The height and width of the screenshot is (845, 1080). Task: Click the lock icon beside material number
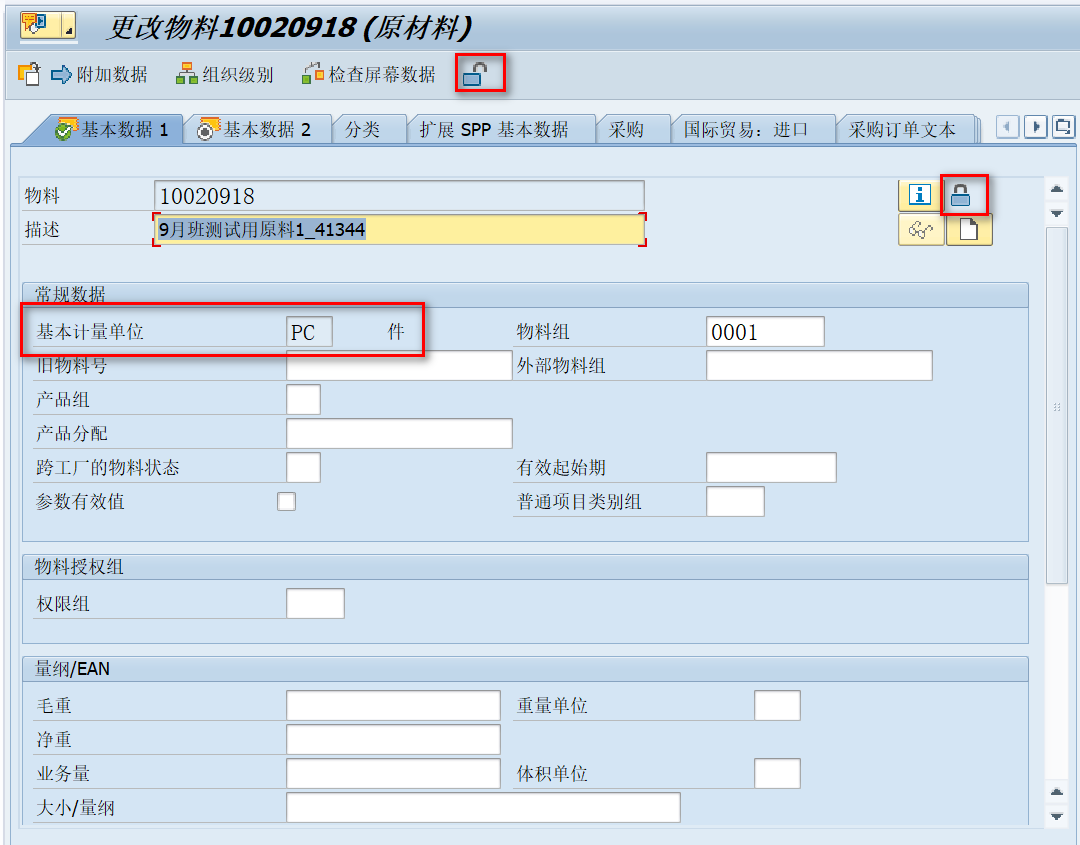pos(960,196)
